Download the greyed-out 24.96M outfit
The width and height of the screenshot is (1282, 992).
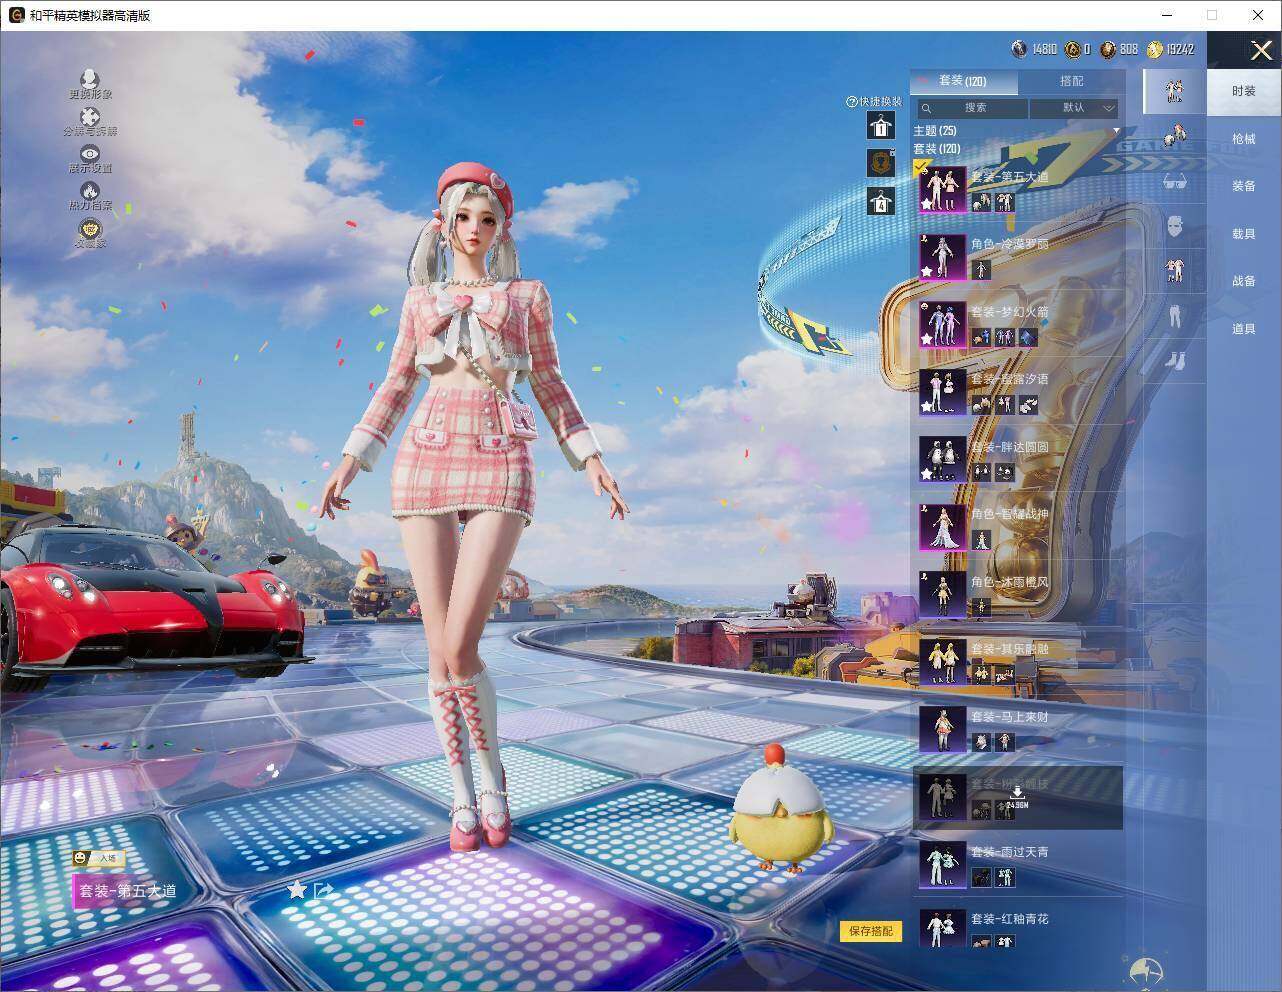point(1016,797)
